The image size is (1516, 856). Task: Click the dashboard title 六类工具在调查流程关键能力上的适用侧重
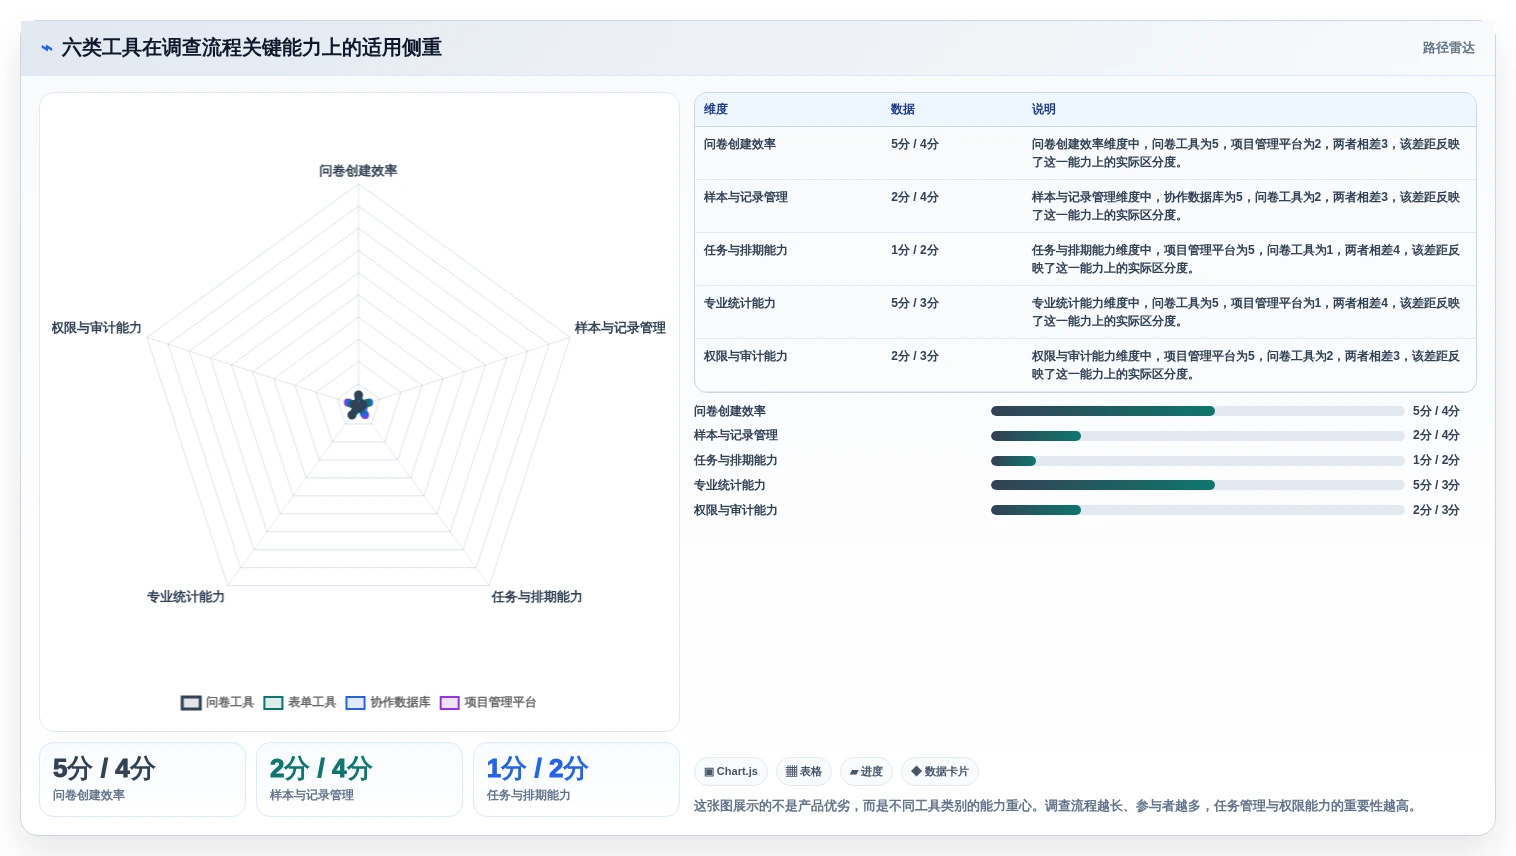[252, 48]
